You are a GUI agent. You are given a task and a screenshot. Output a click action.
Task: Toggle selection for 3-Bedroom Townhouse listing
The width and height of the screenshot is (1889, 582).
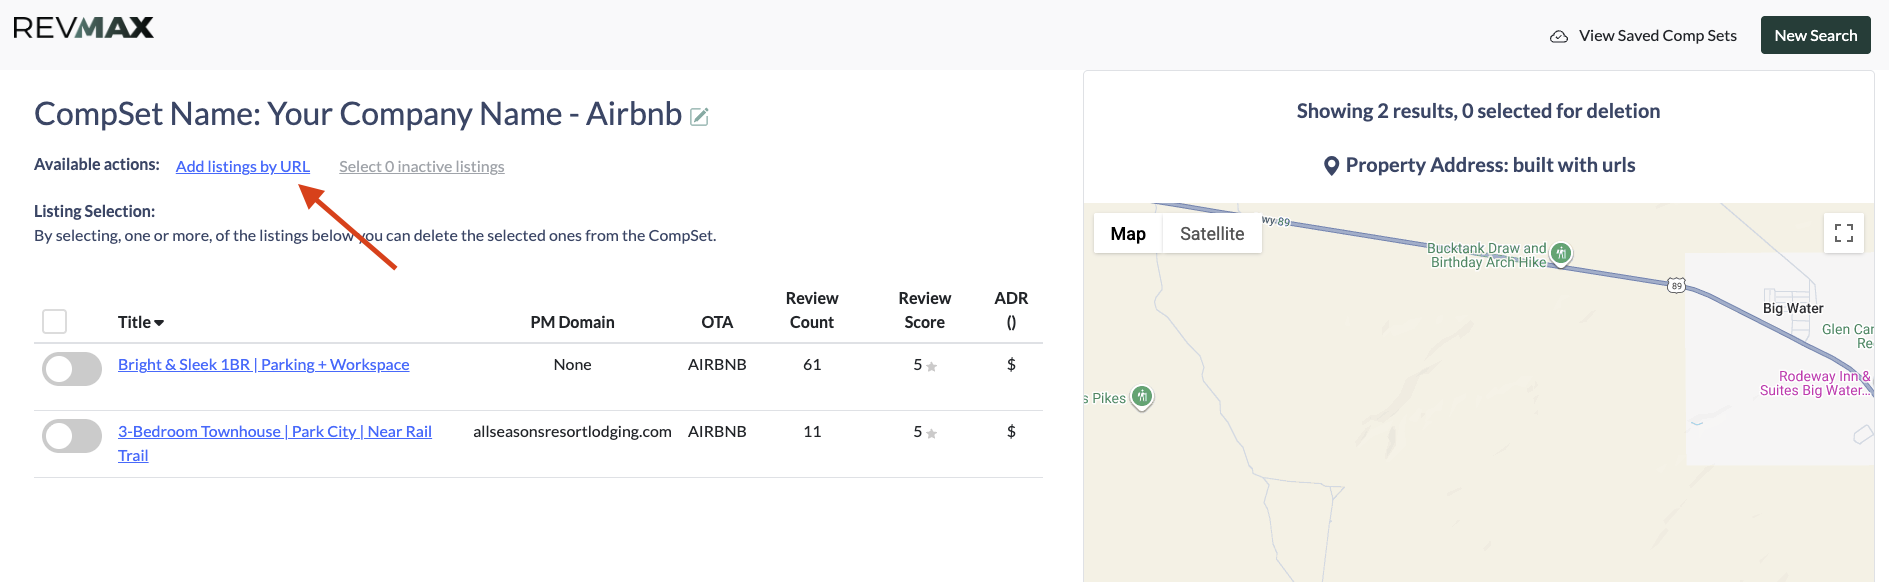pyautogui.click(x=72, y=436)
